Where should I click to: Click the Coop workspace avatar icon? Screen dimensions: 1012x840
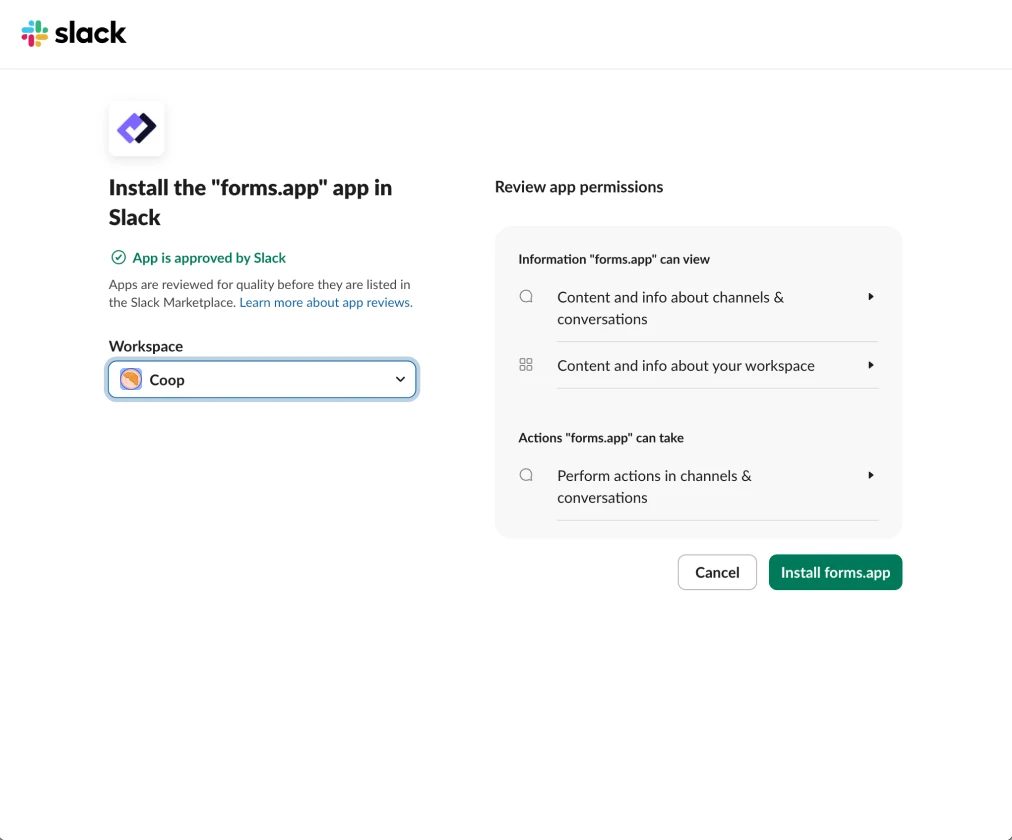click(x=130, y=380)
